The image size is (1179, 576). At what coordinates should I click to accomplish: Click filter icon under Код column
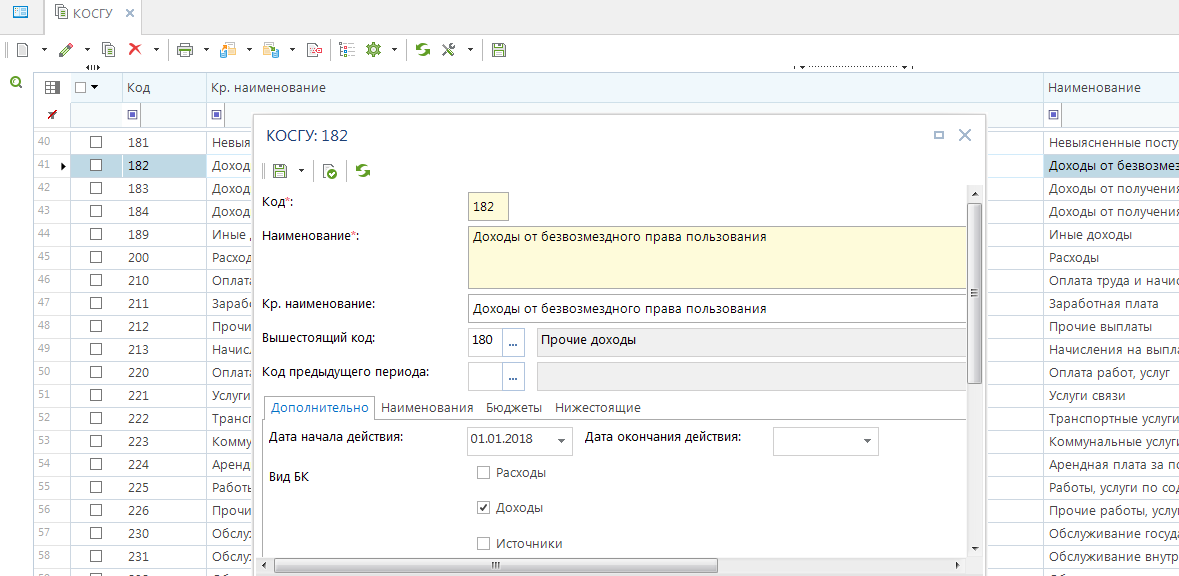133,114
